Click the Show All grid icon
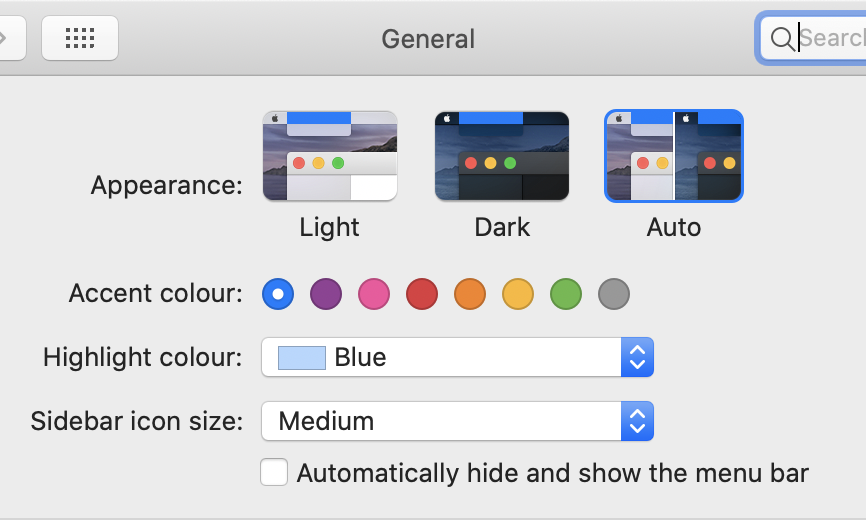 [80, 39]
